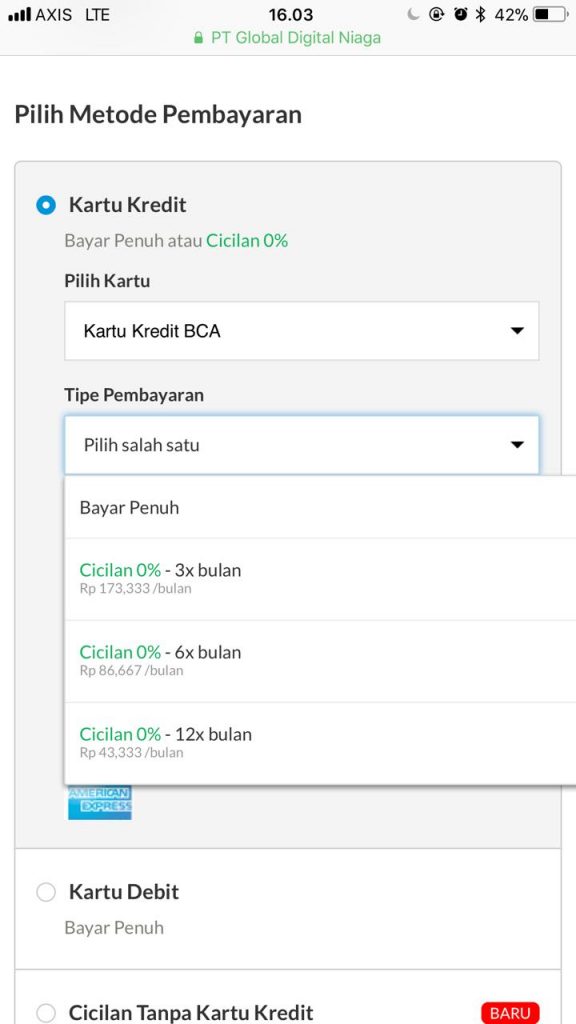Tap the green Cicilan 0% link text
The height and width of the screenshot is (1024, 576).
[x=247, y=241]
